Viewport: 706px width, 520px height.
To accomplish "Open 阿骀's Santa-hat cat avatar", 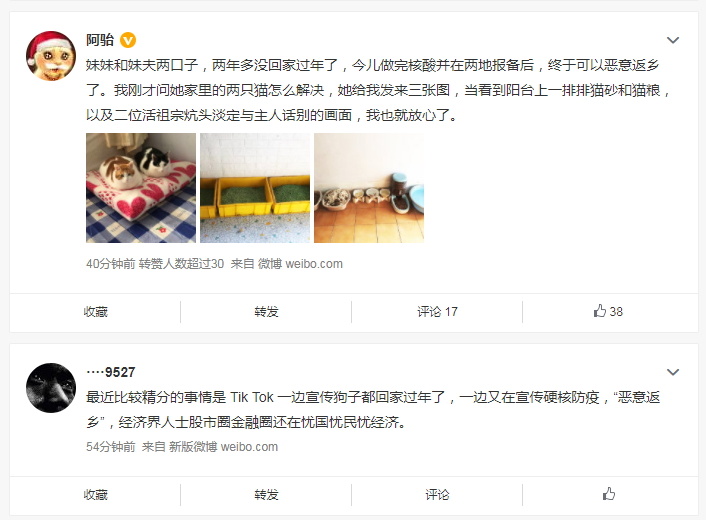I will 51,56.
